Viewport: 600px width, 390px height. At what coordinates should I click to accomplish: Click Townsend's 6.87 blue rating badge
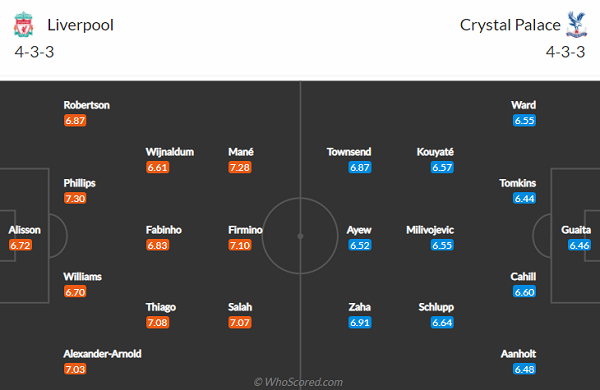pyautogui.click(x=360, y=167)
